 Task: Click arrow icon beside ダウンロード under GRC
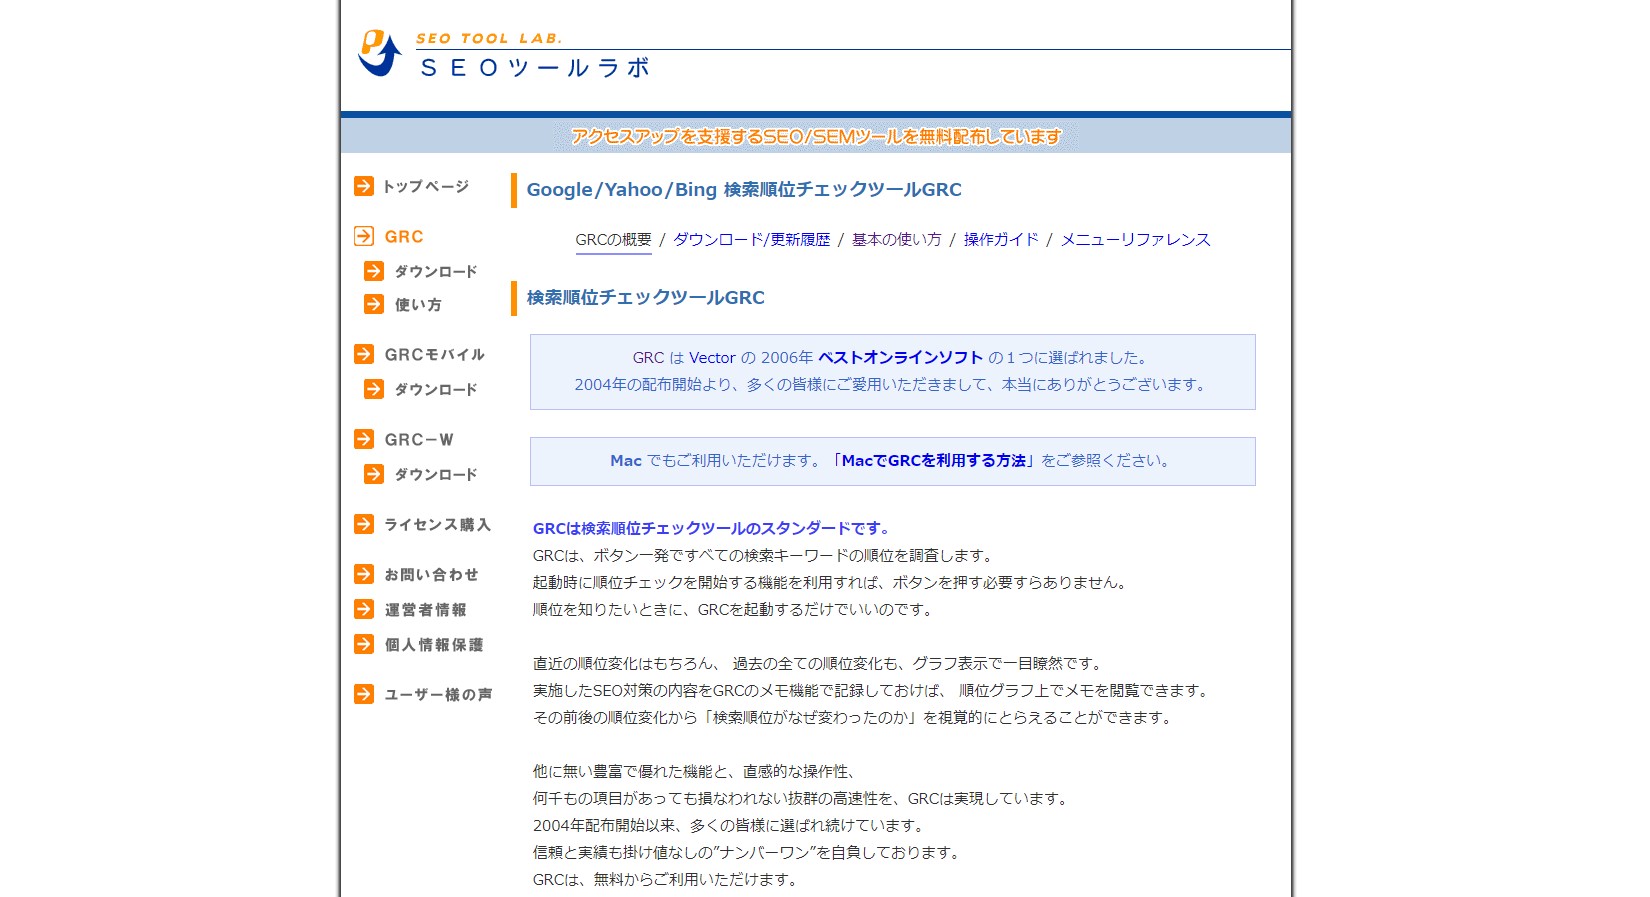pyautogui.click(x=374, y=271)
